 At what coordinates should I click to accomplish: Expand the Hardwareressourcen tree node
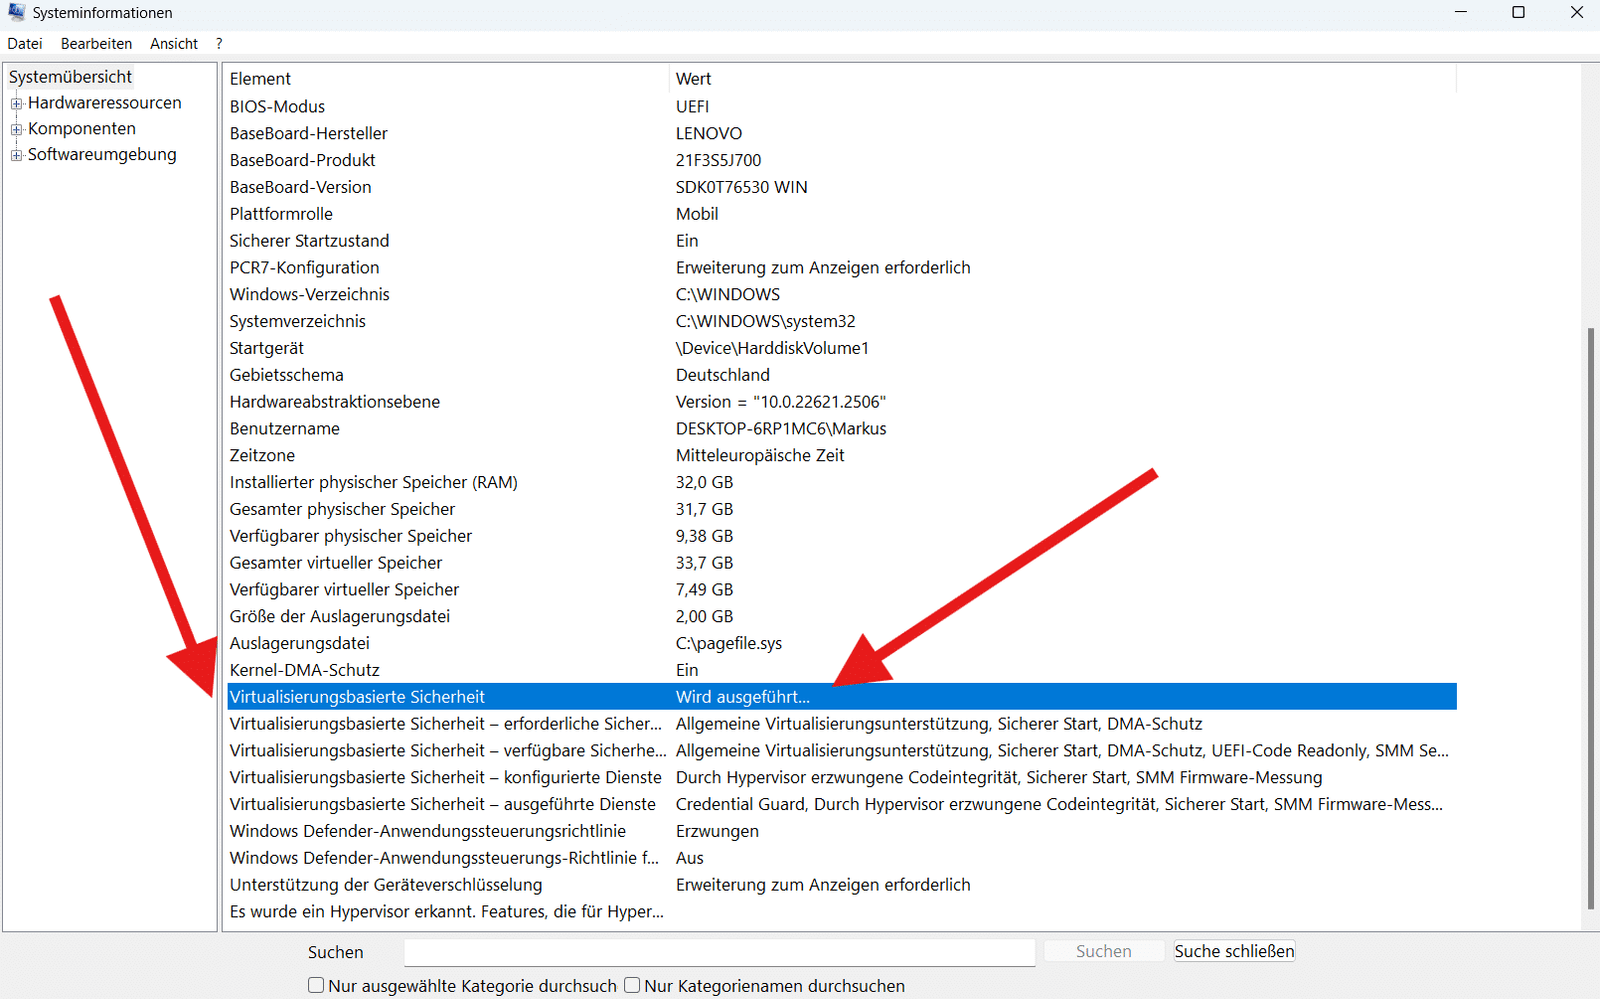[x=17, y=102]
